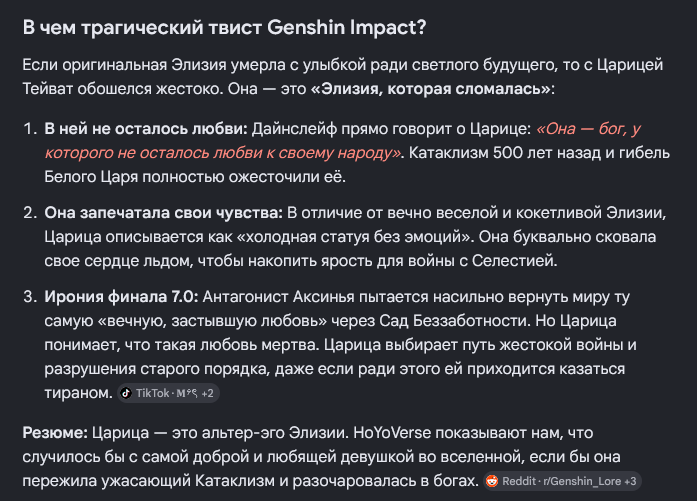Click list item title "Она запечатала свои чувства:"
The width and height of the screenshot is (697, 501).
164,213
